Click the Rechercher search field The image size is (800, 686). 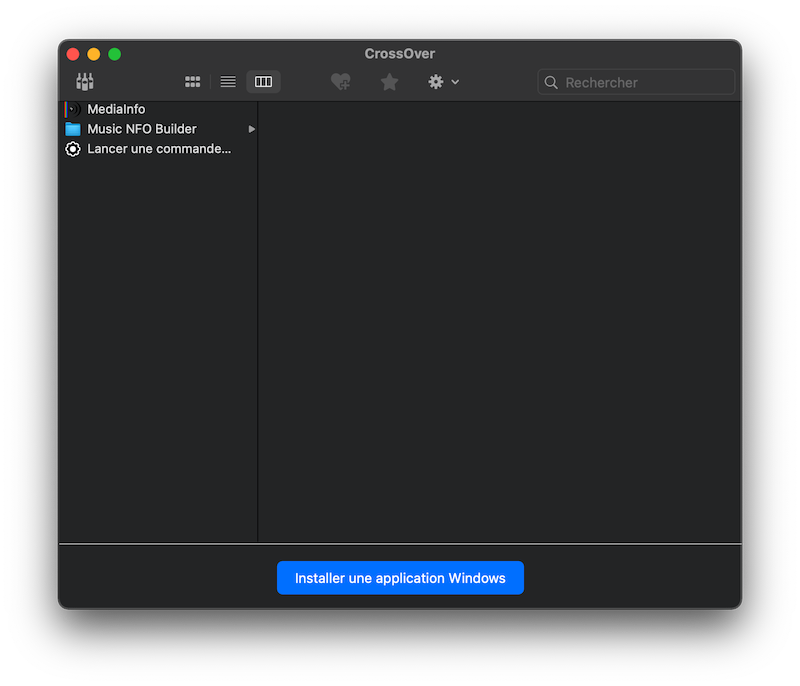tap(636, 82)
